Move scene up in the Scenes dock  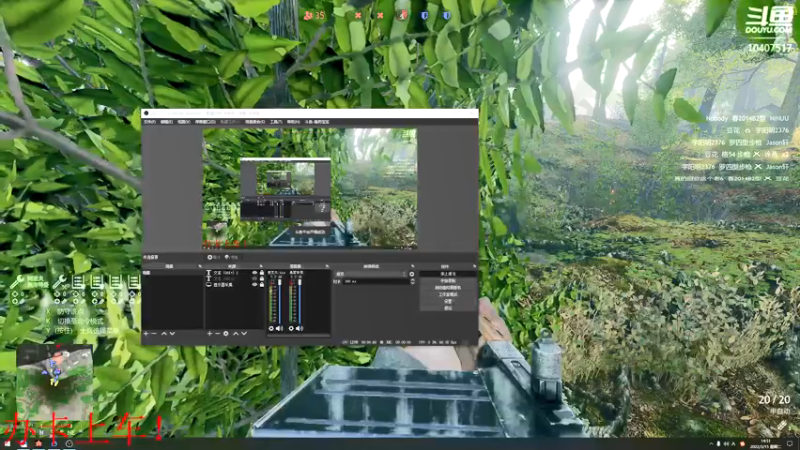coord(164,334)
